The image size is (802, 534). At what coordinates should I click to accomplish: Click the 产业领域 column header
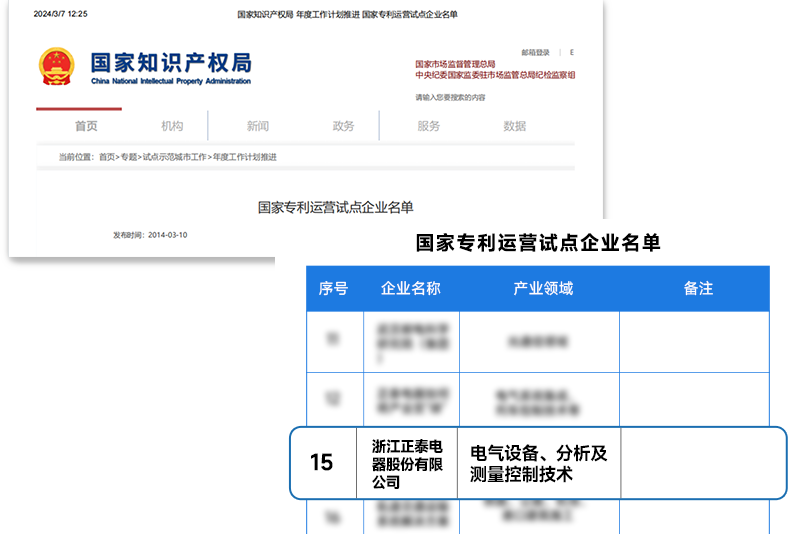tap(543, 288)
